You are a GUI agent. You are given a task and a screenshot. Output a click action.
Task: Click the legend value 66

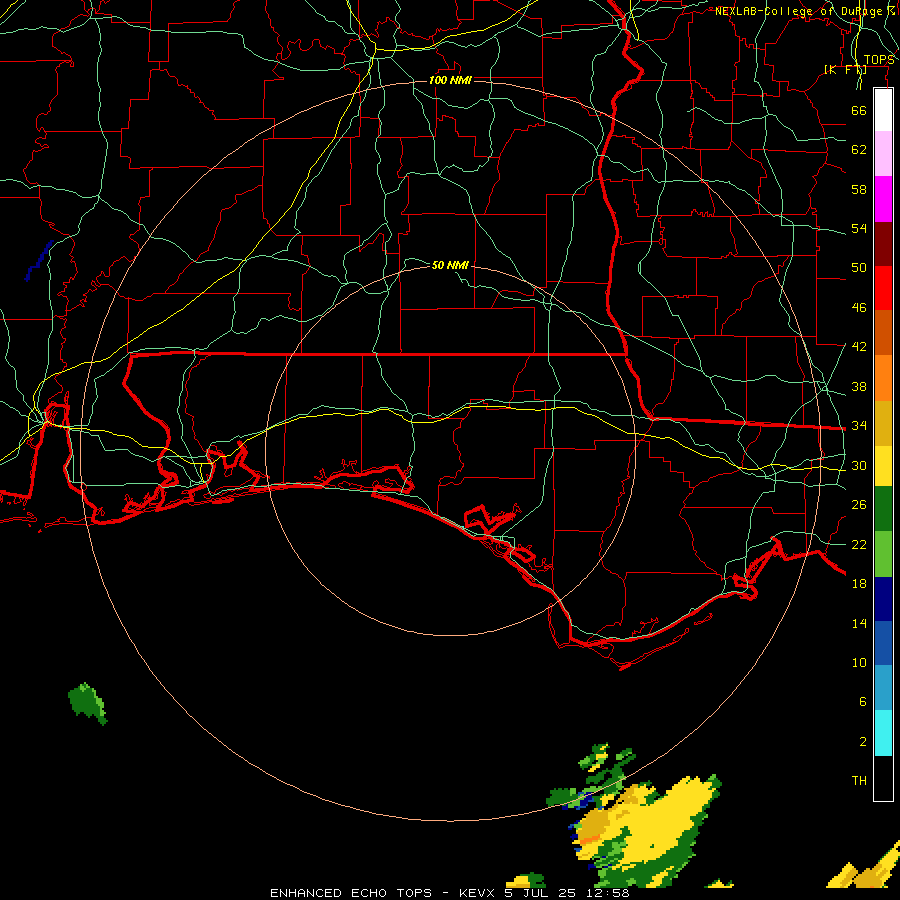(859, 110)
